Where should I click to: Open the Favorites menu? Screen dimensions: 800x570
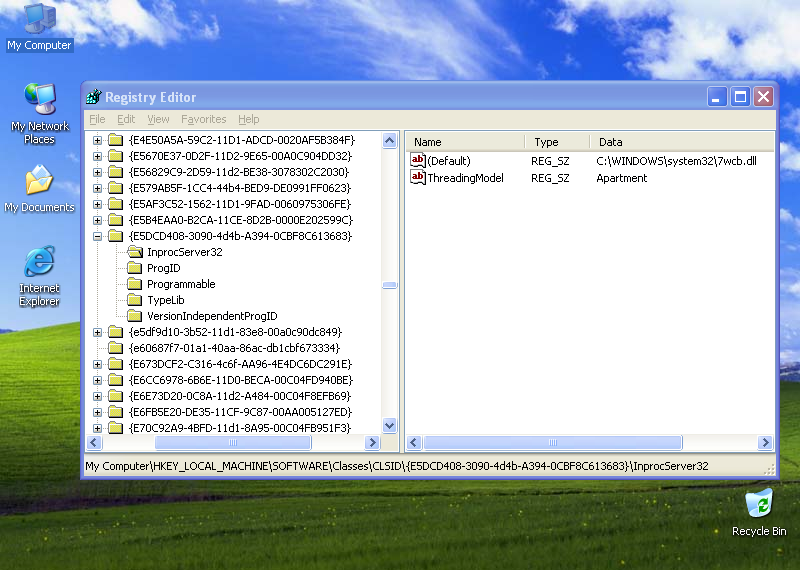tap(203, 119)
